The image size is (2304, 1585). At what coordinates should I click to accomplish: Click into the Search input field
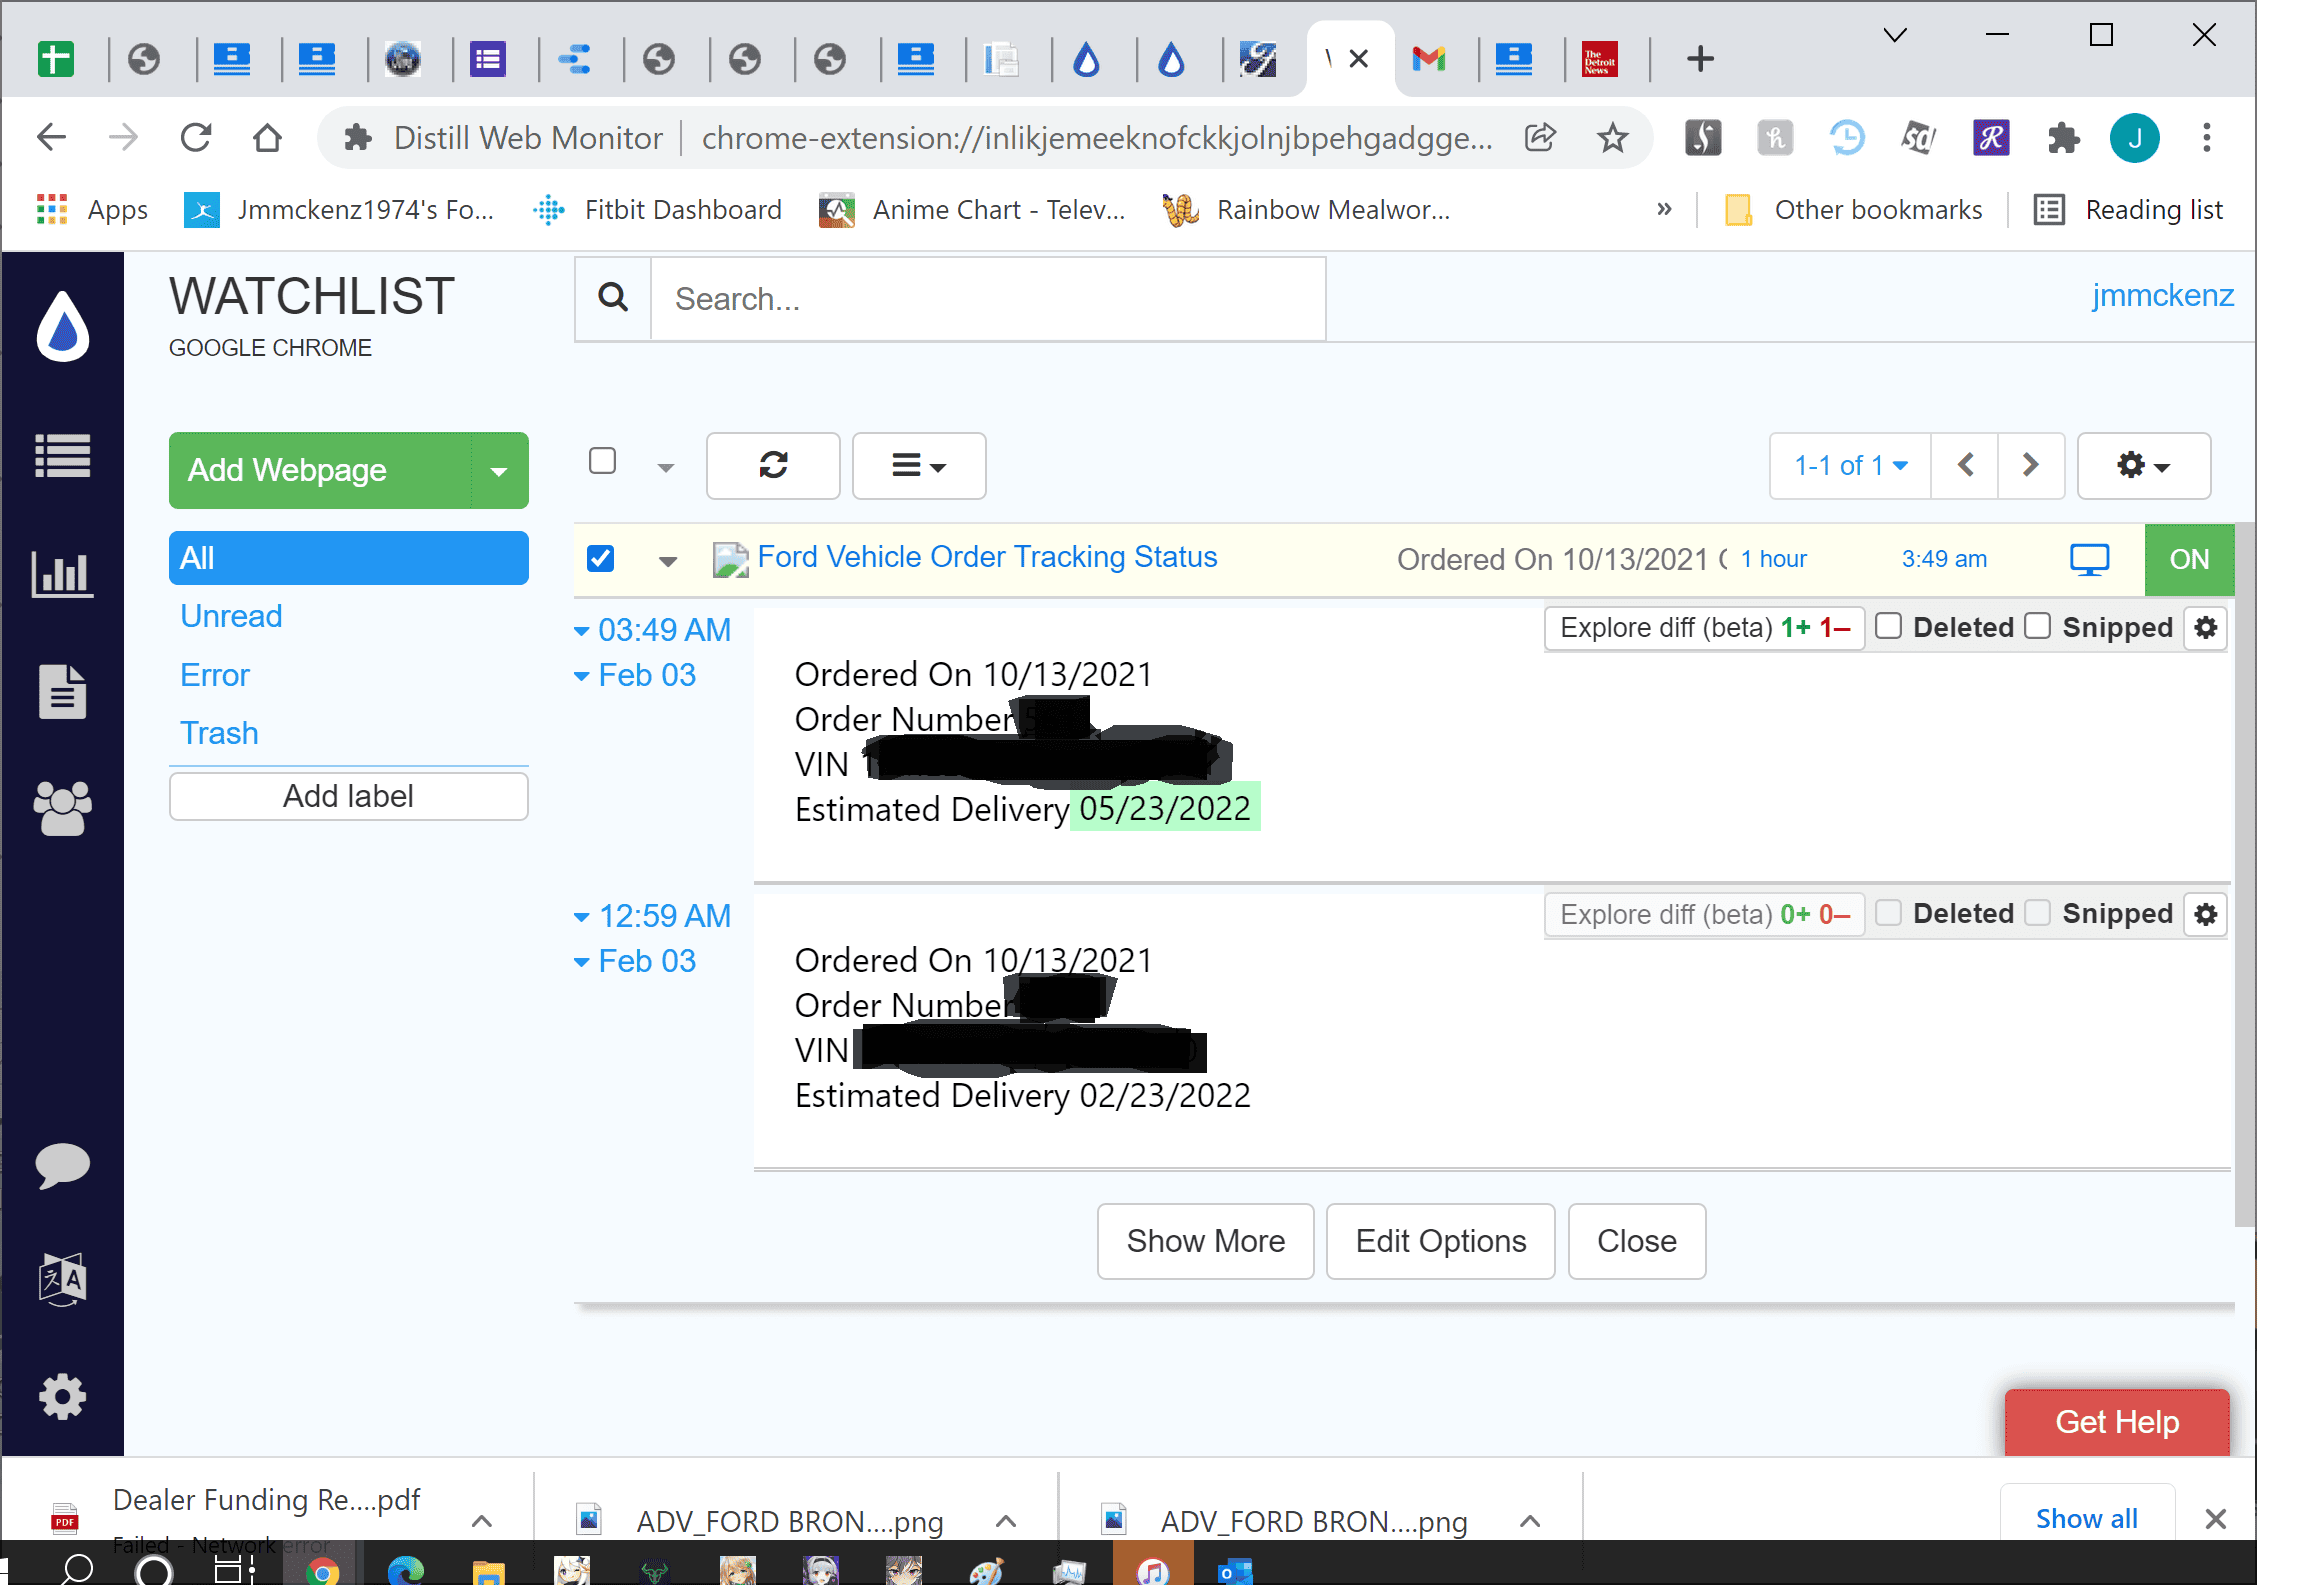click(988, 298)
